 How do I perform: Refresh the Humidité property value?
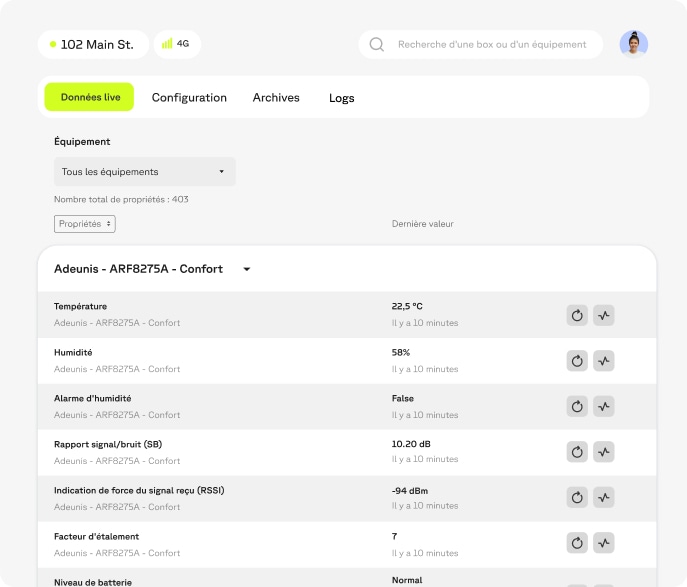click(577, 361)
